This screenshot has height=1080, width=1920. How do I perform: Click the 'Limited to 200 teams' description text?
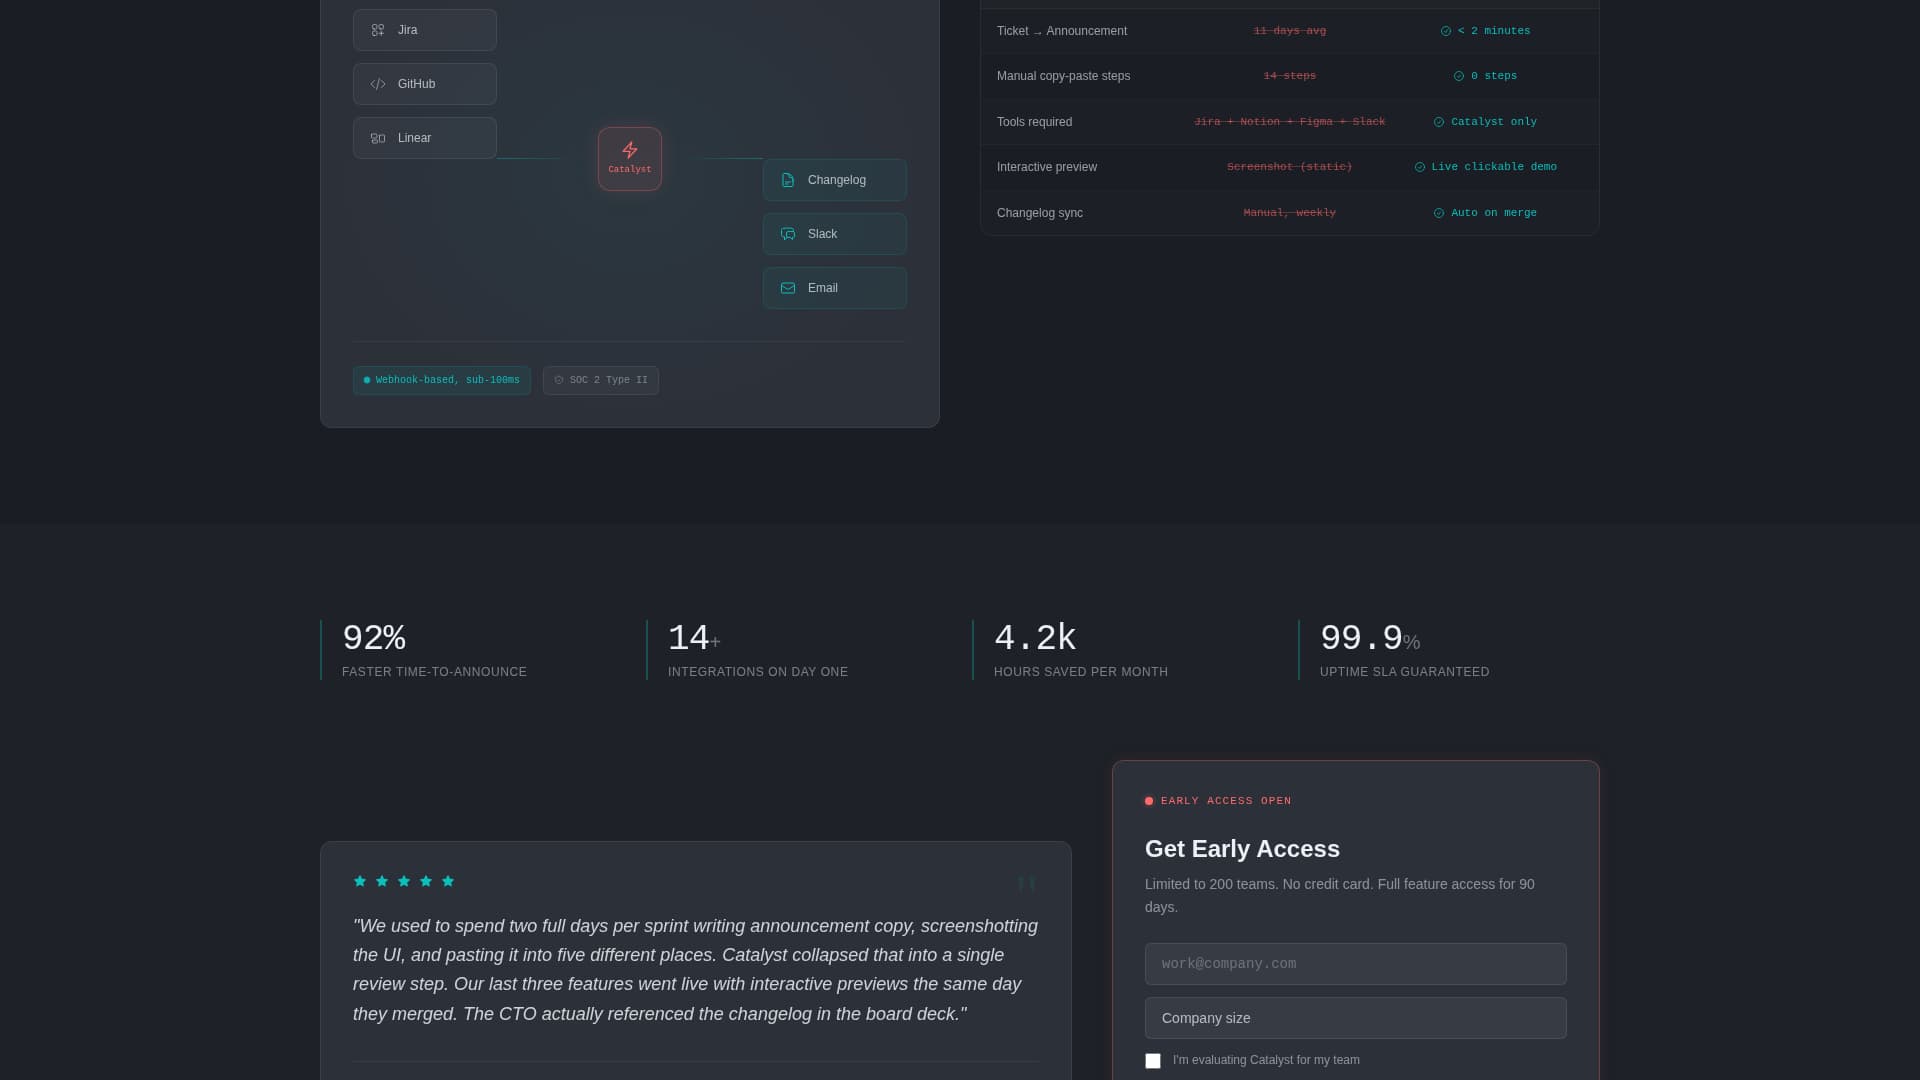click(1340, 896)
